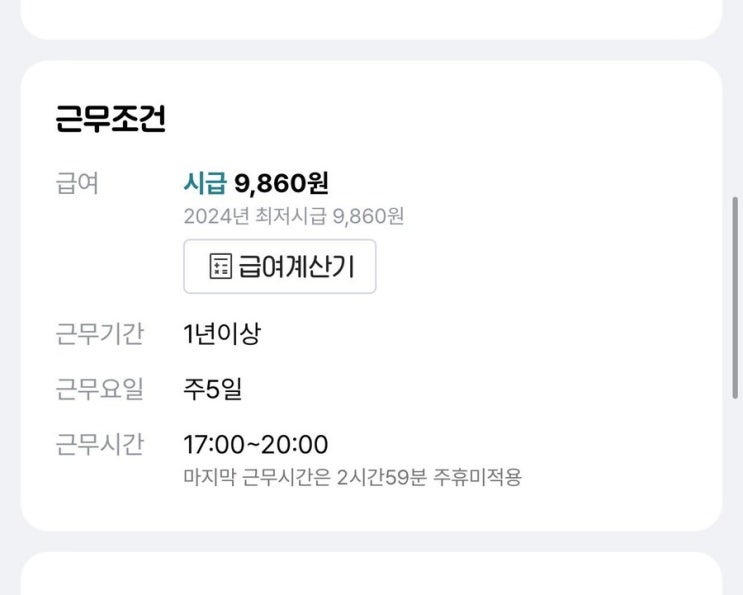Click the 근무기간 field label
This screenshot has width=743, height=595.
[100, 334]
